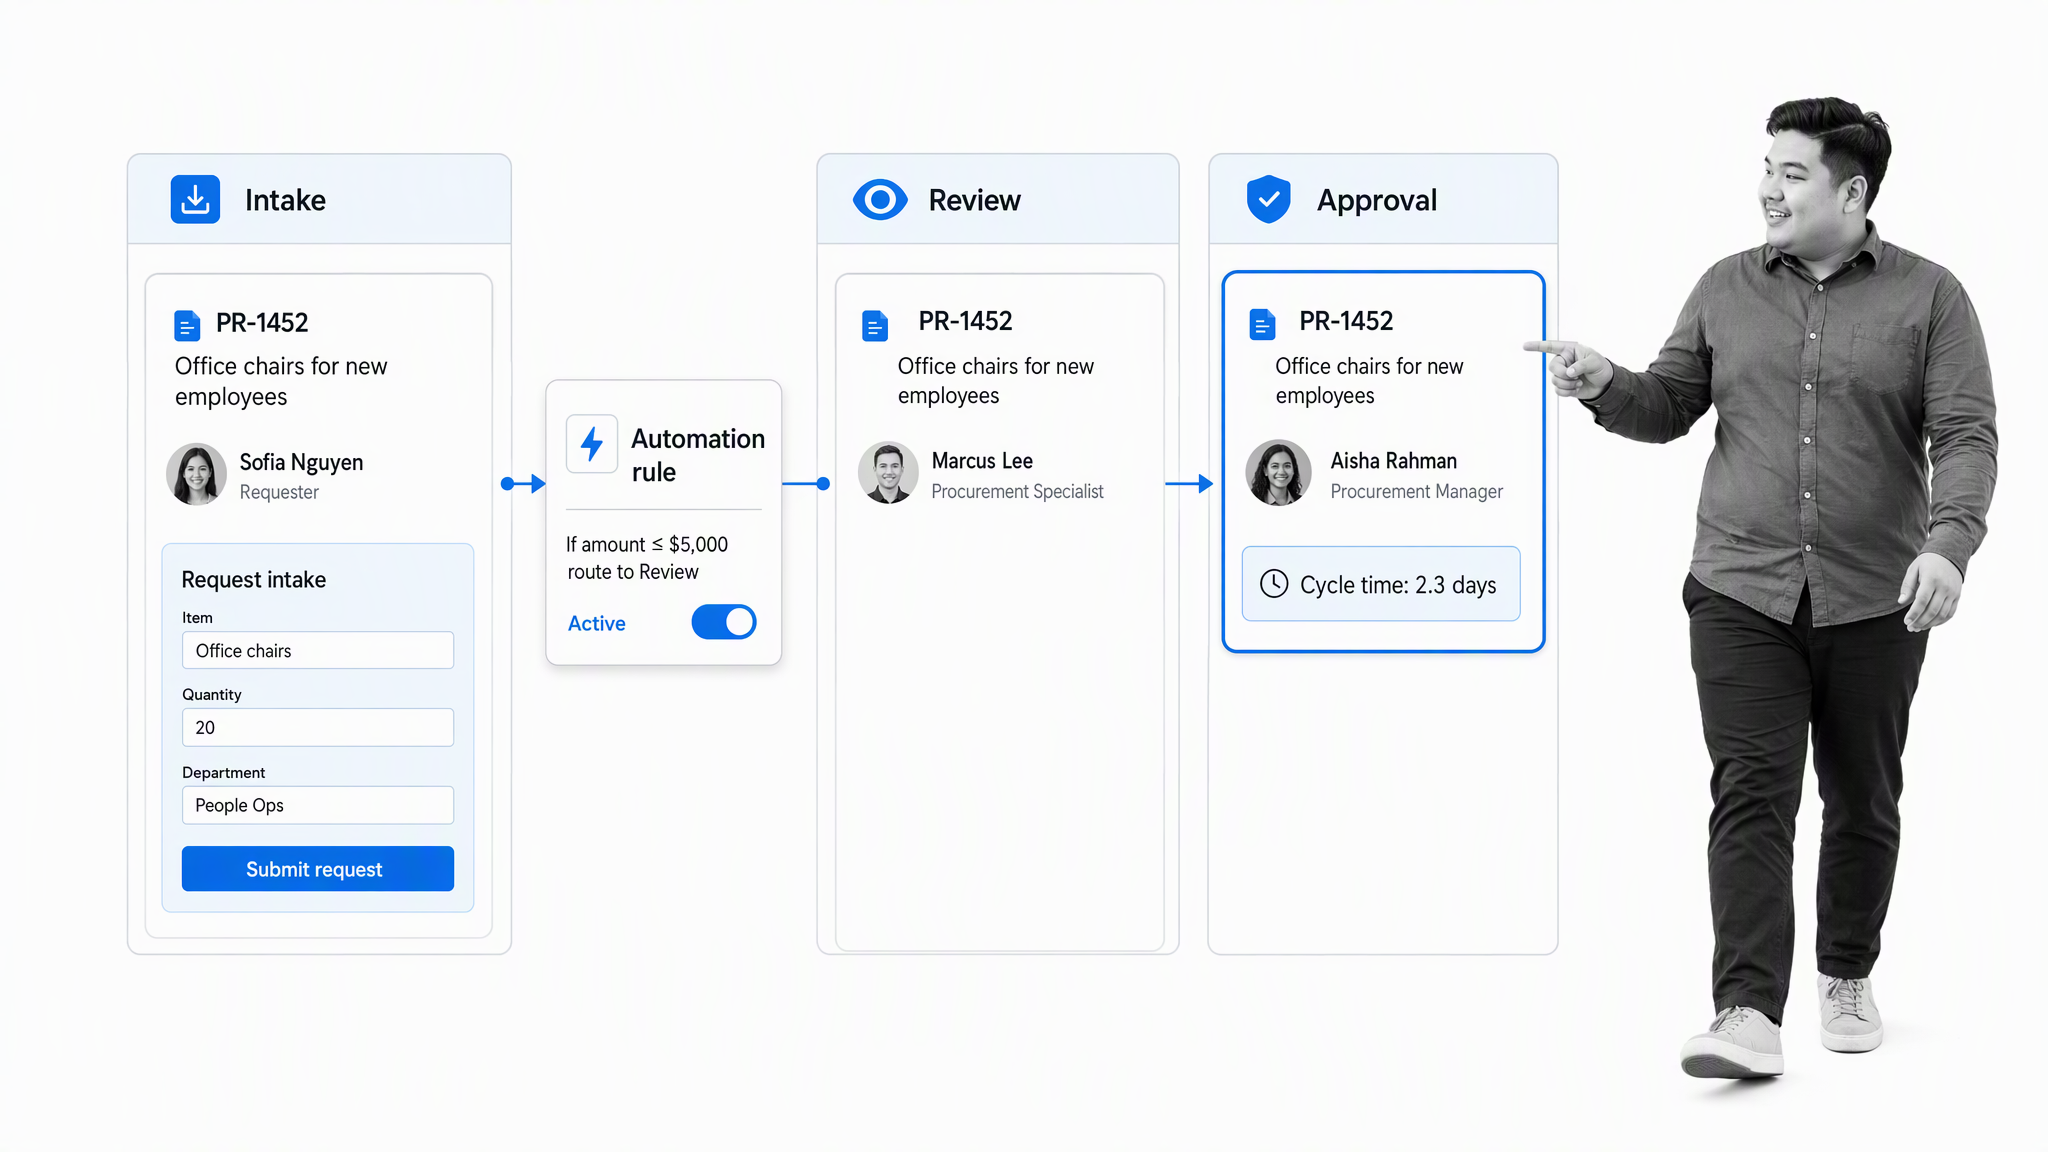This screenshot has width=2048, height=1152.
Task: Click 'Office chairs for new employees' in Approval card
Action: point(1369,381)
